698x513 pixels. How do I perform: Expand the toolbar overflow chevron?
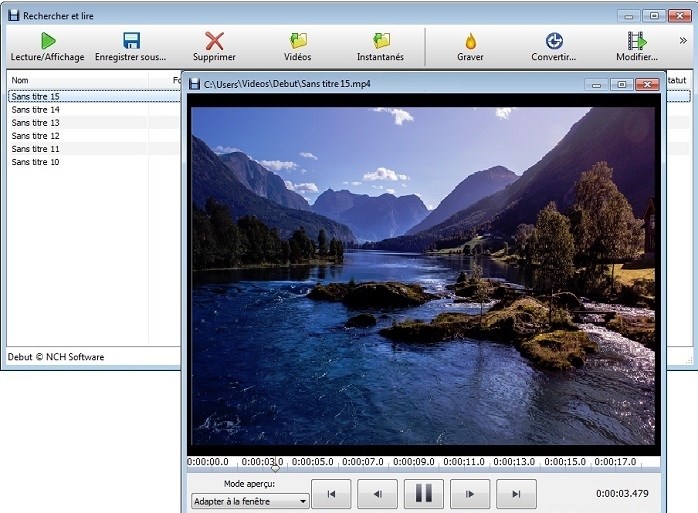tap(683, 41)
